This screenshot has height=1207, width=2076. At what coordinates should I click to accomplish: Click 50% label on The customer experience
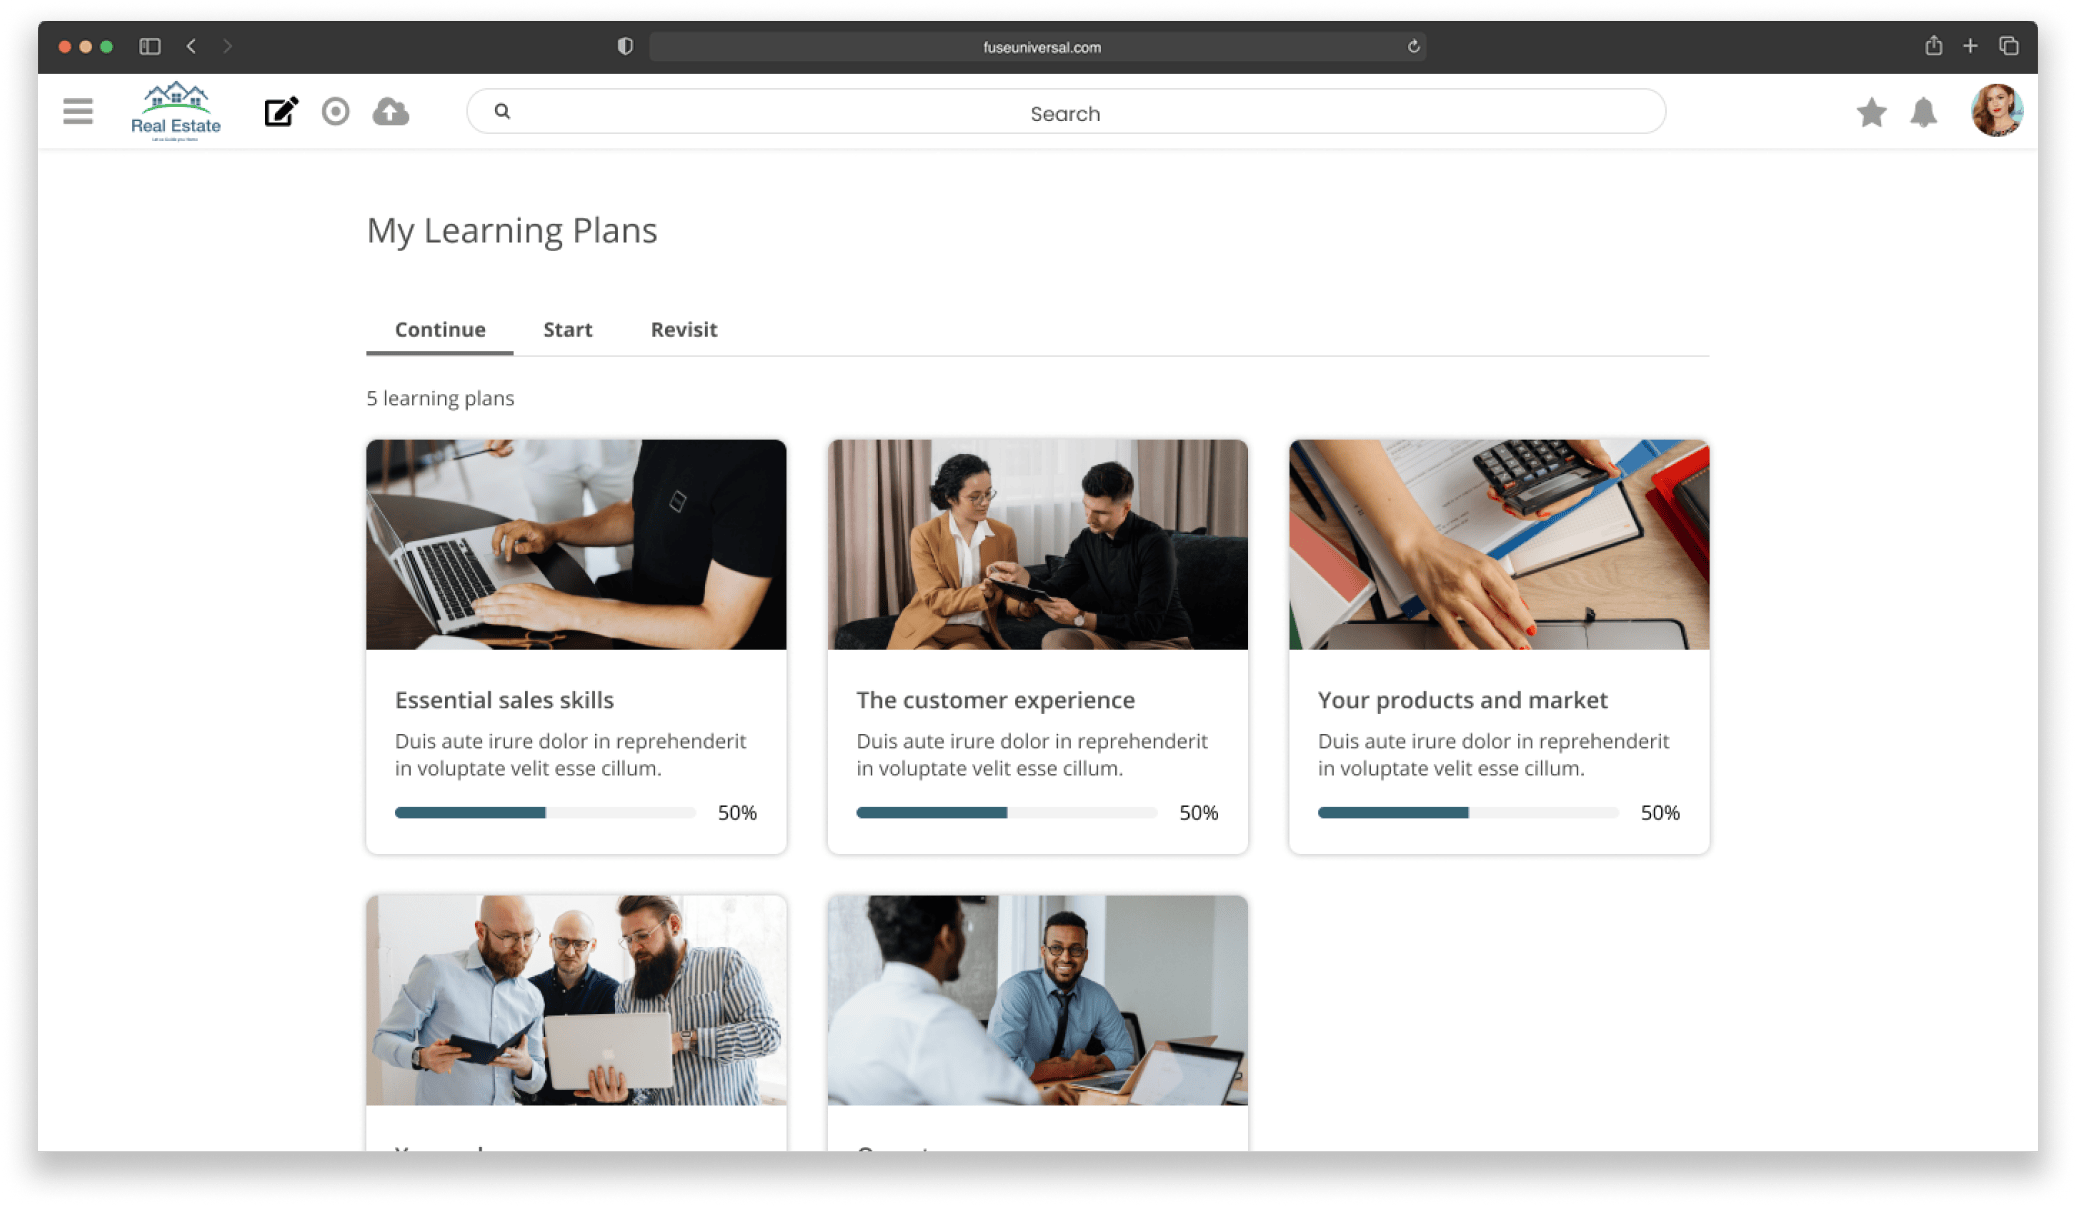pos(1198,813)
